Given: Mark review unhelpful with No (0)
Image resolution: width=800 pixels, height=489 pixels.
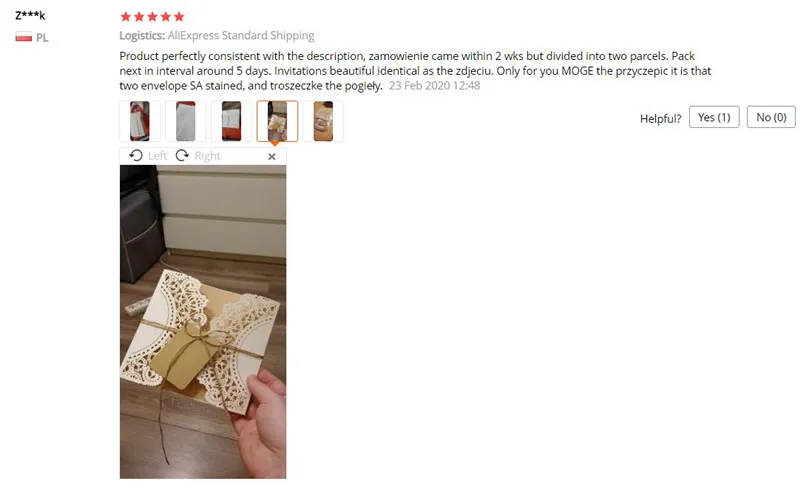Looking at the screenshot, I should [x=771, y=117].
